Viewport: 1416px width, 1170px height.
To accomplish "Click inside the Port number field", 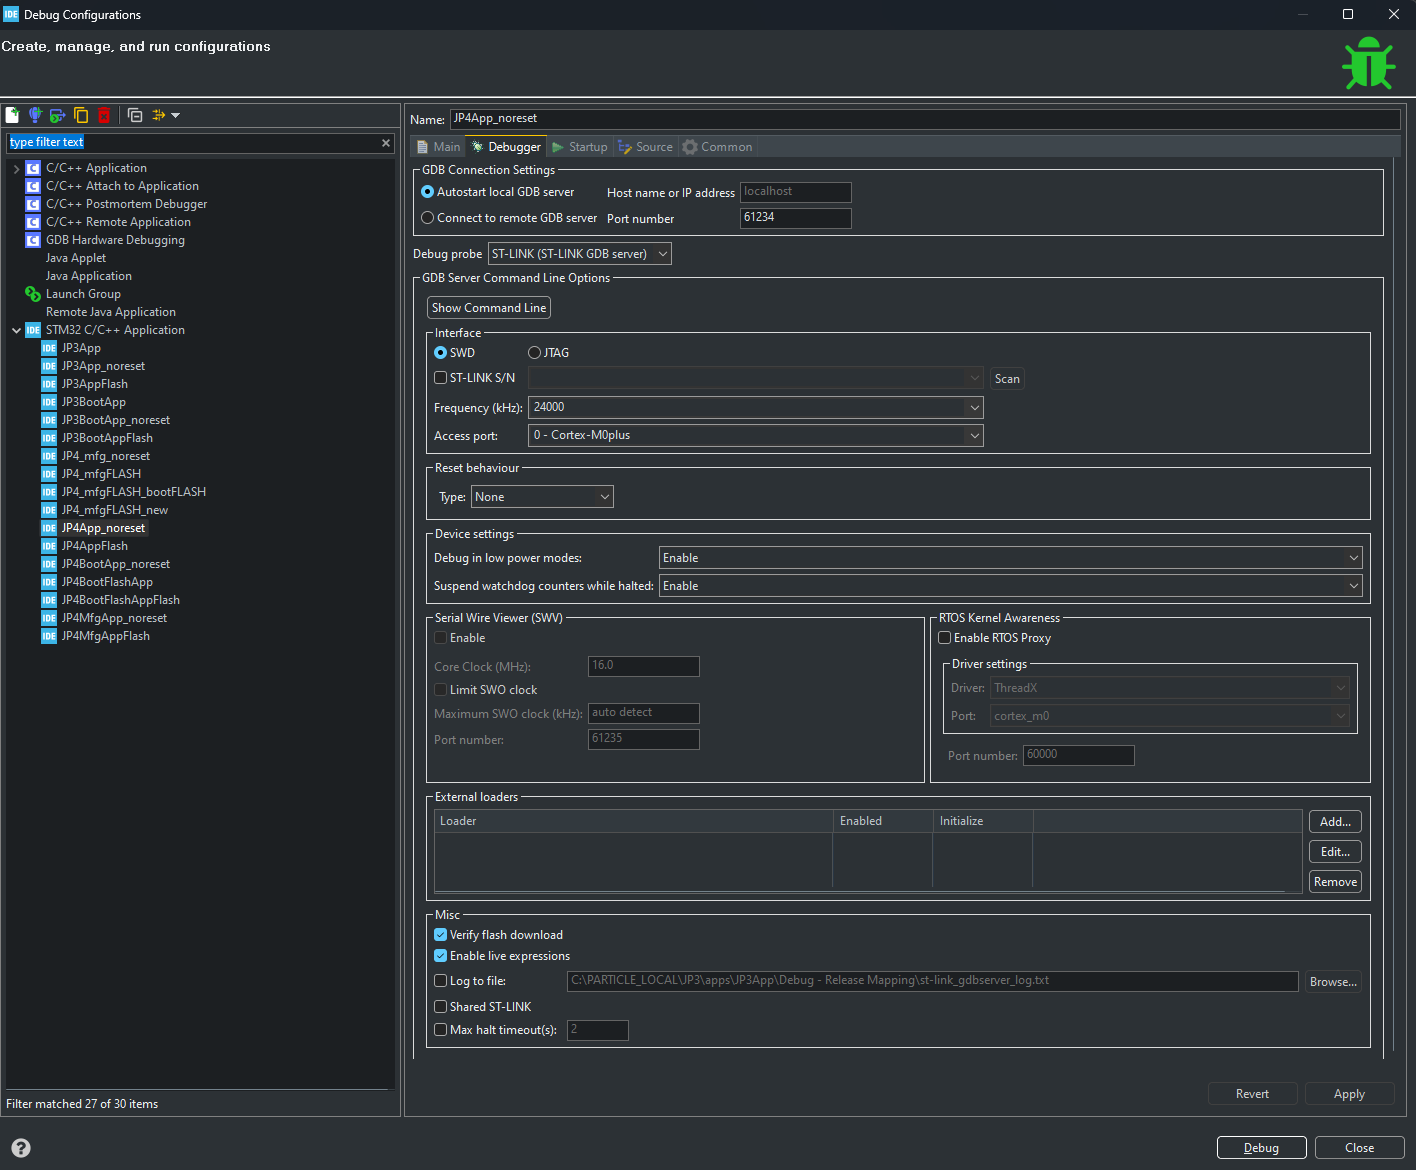I will click(x=795, y=217).
